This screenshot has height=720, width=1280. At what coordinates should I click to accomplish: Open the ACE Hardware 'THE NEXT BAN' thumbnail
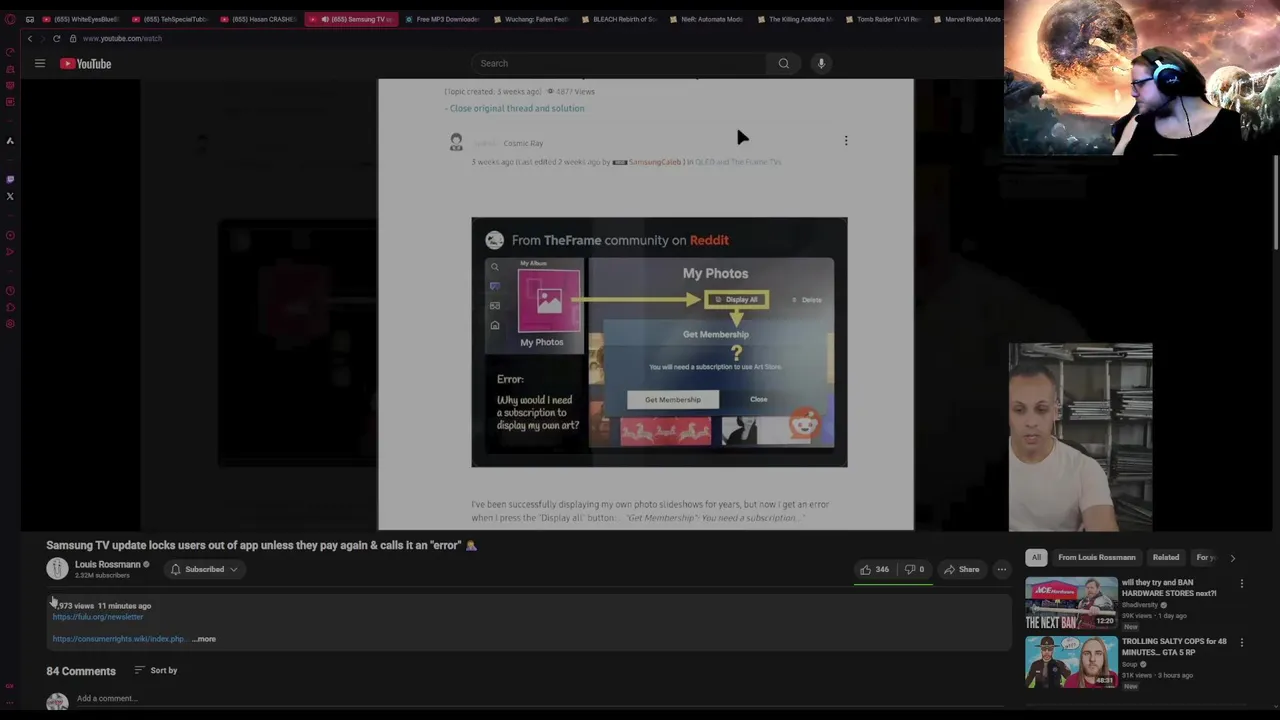pos(1070,603)
